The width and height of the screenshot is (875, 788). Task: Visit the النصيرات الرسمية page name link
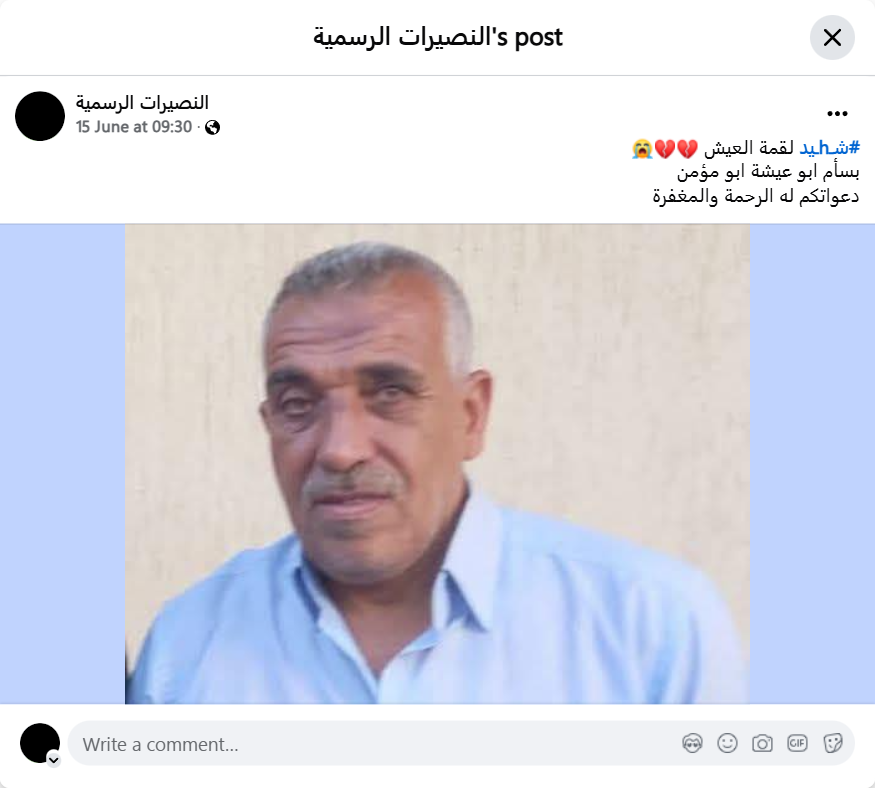[142, 103]
